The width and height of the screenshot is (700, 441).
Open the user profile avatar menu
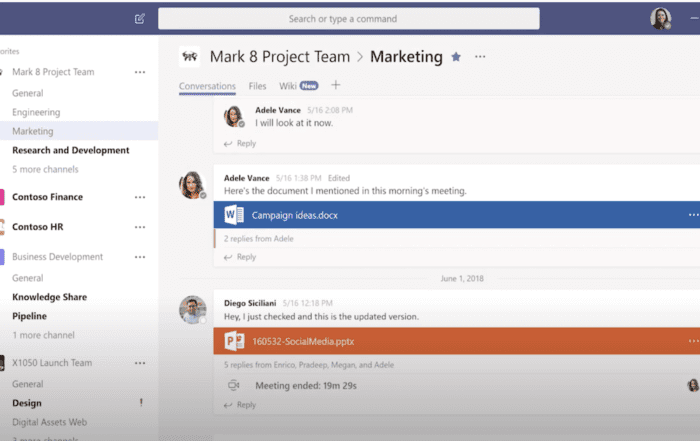[661, 19]
